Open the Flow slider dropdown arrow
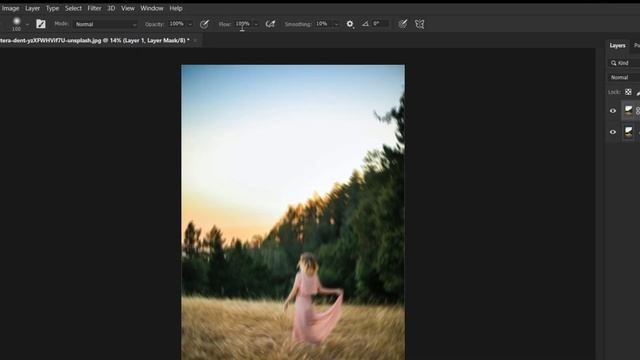Viewport: 640px width, 360px height. coord(256,24)
